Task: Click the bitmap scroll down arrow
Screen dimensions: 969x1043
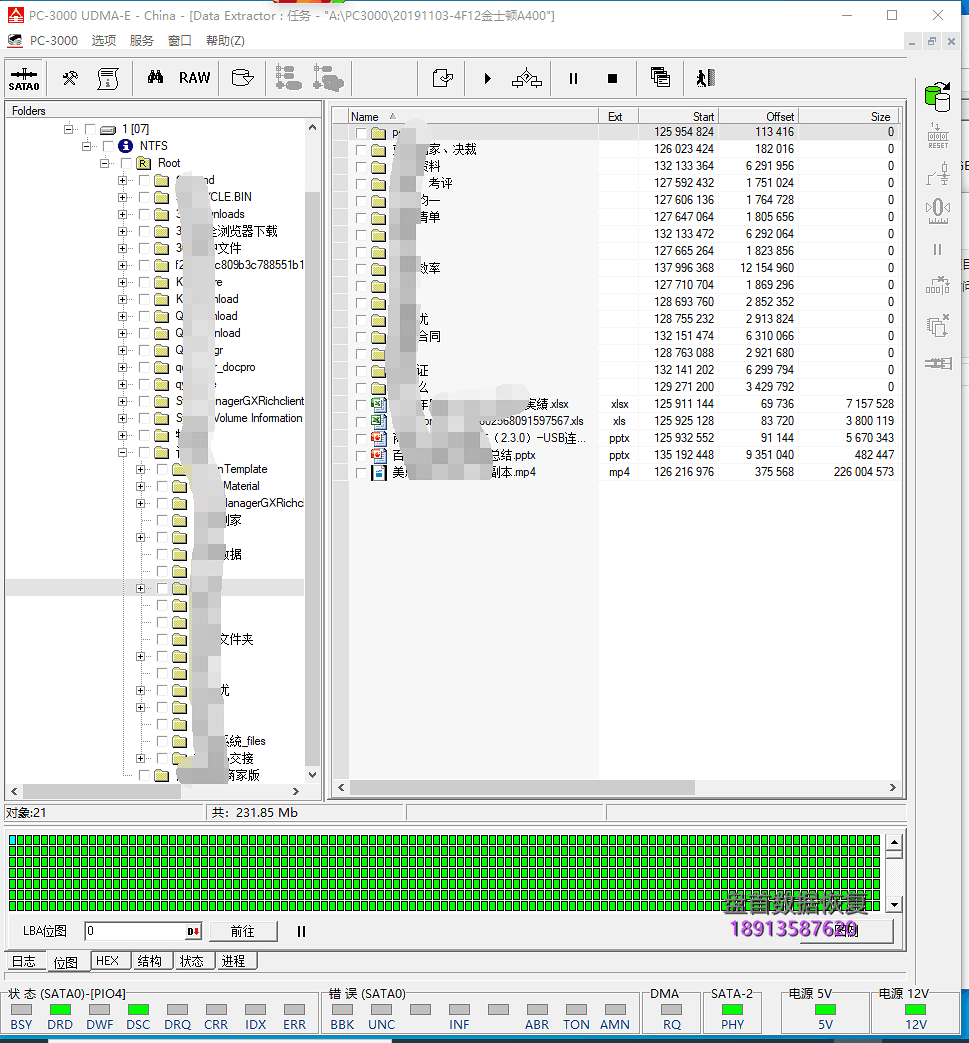Action: tap(895, 905)
